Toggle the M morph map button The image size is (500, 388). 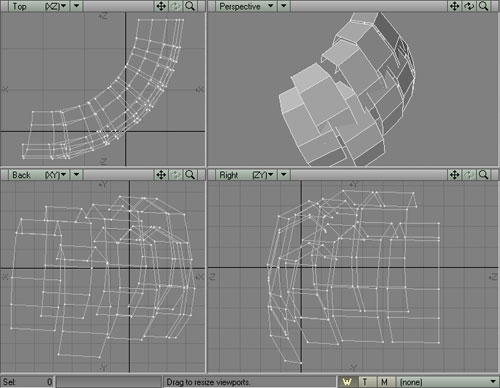point(384,382)
